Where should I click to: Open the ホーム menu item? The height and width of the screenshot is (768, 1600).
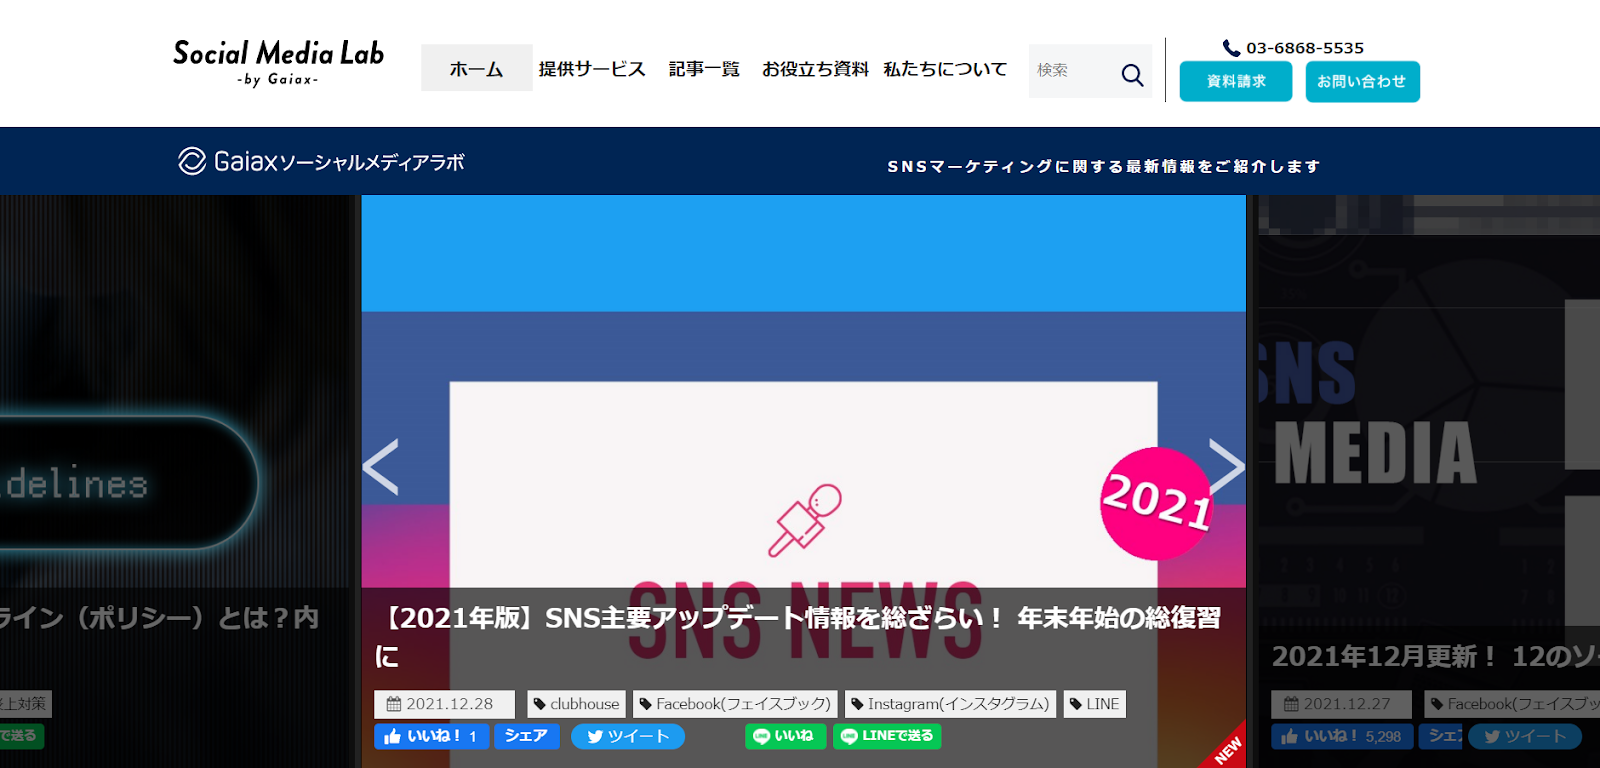click(476, 68)
